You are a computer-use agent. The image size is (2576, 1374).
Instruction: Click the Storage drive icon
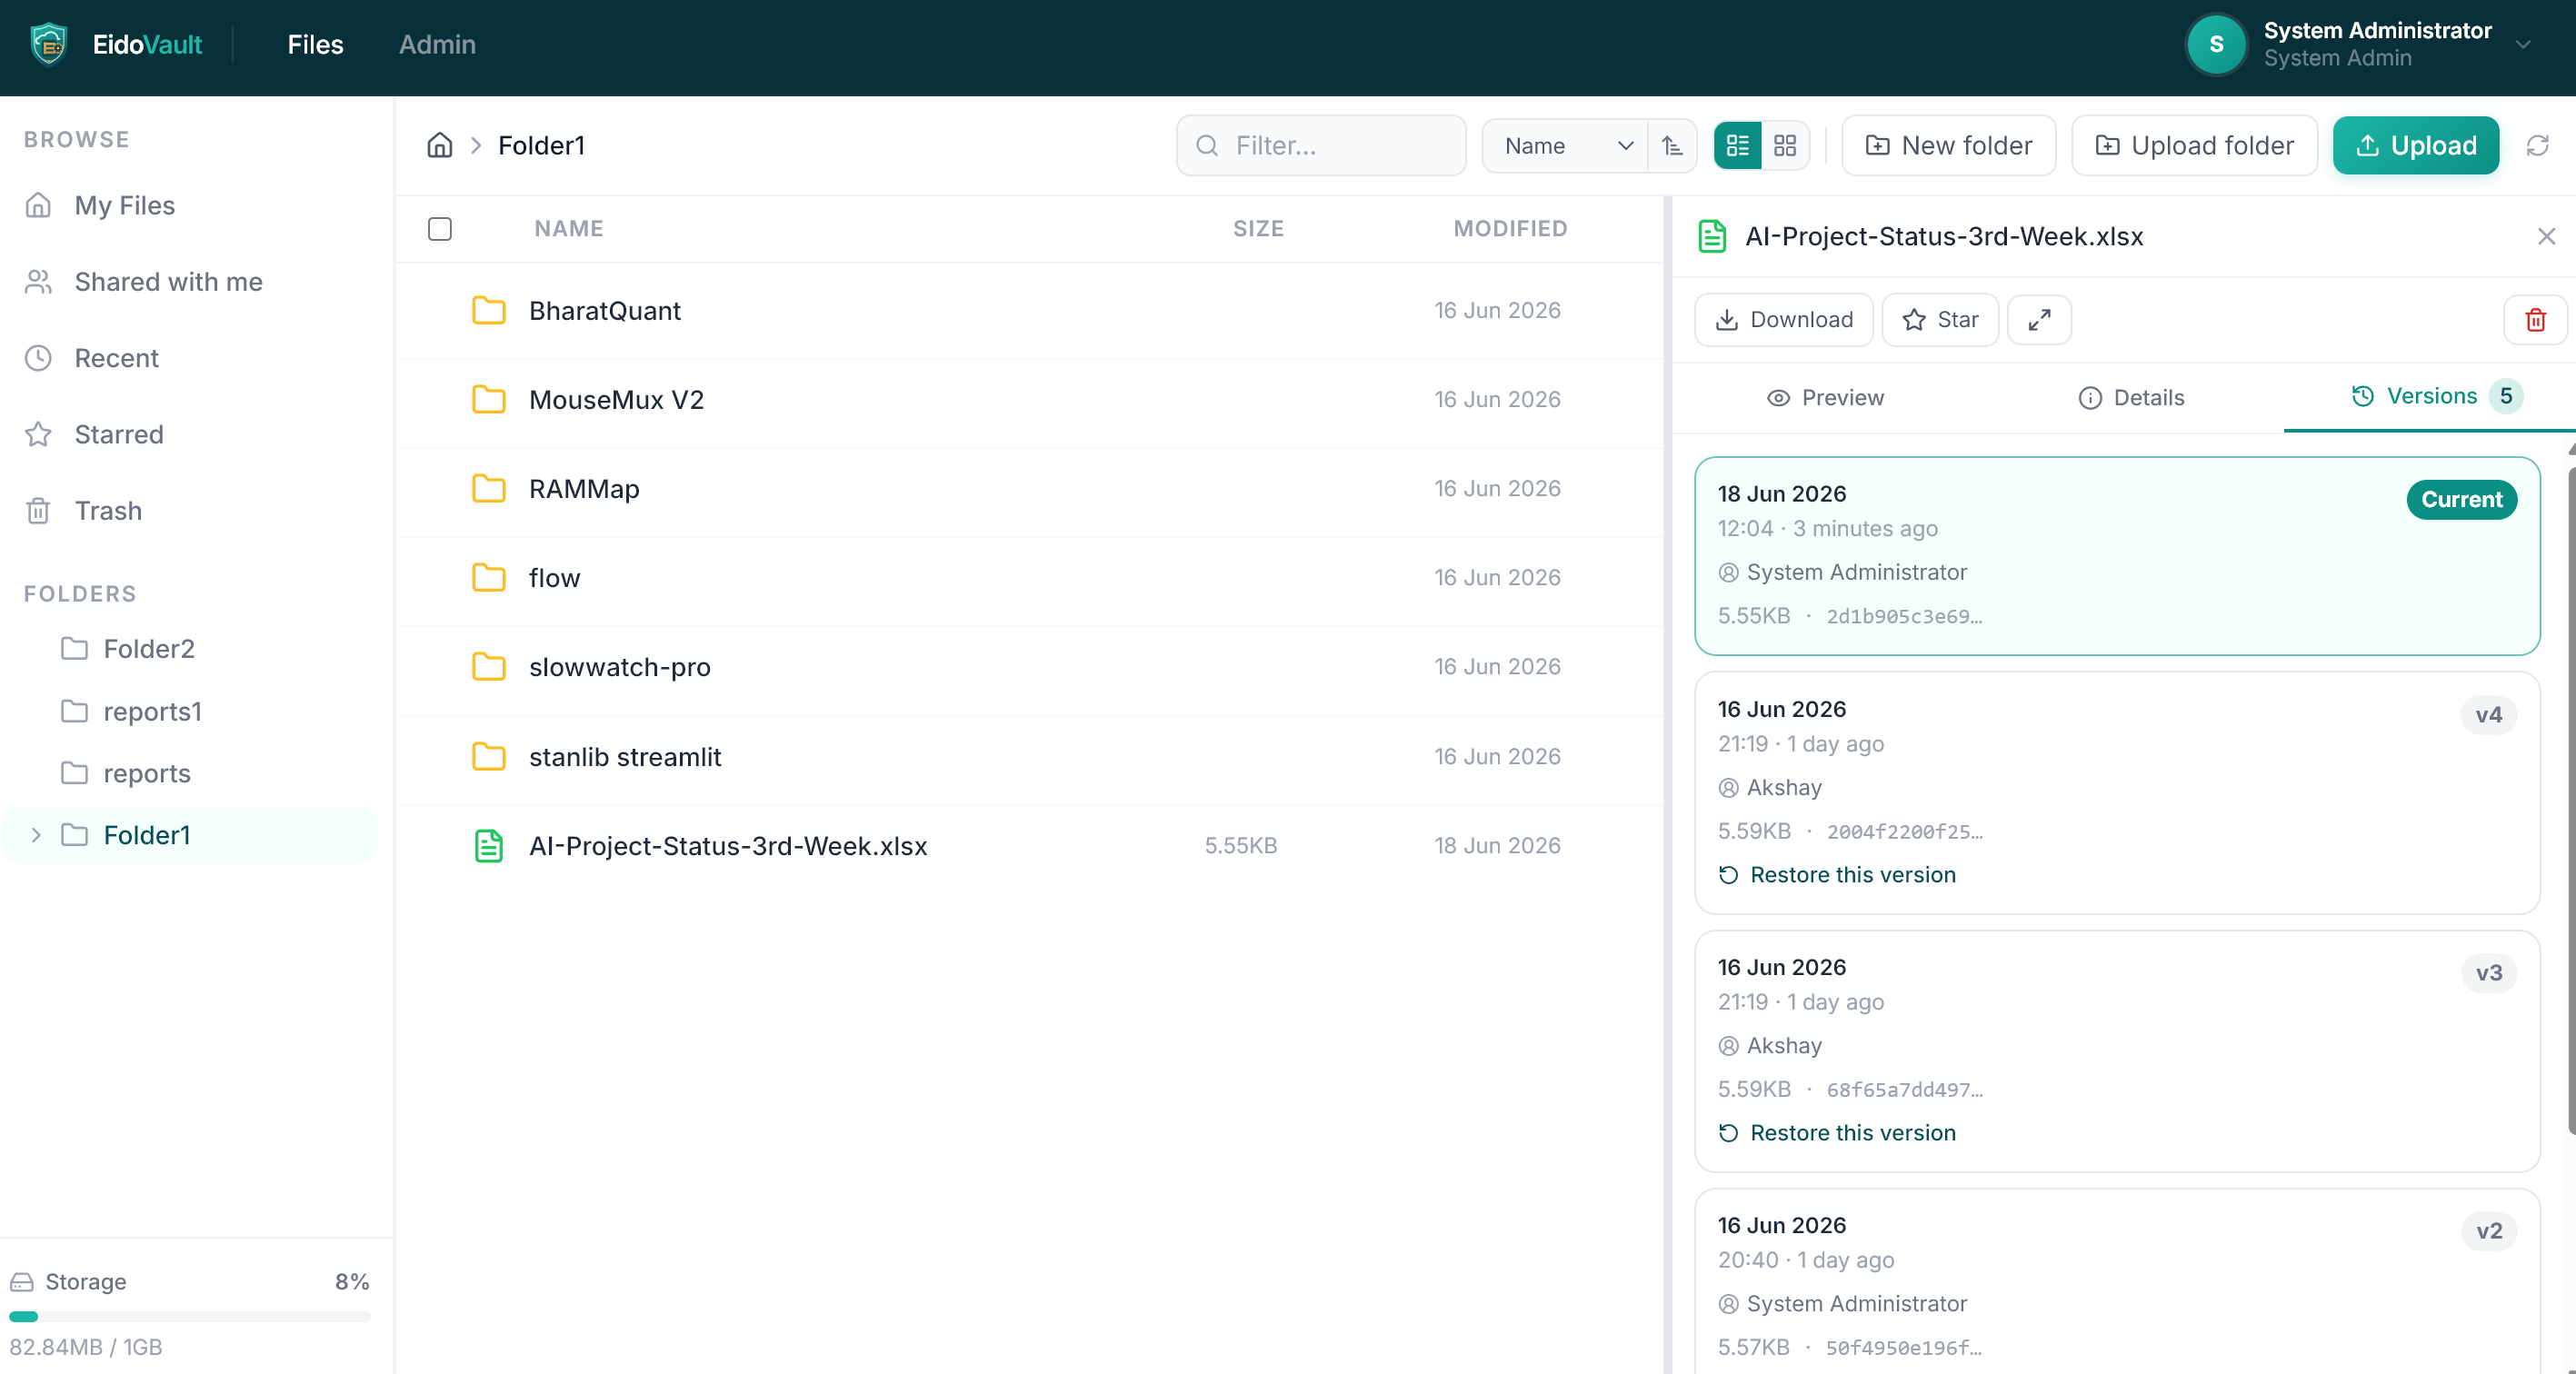tap(22, 1282)
